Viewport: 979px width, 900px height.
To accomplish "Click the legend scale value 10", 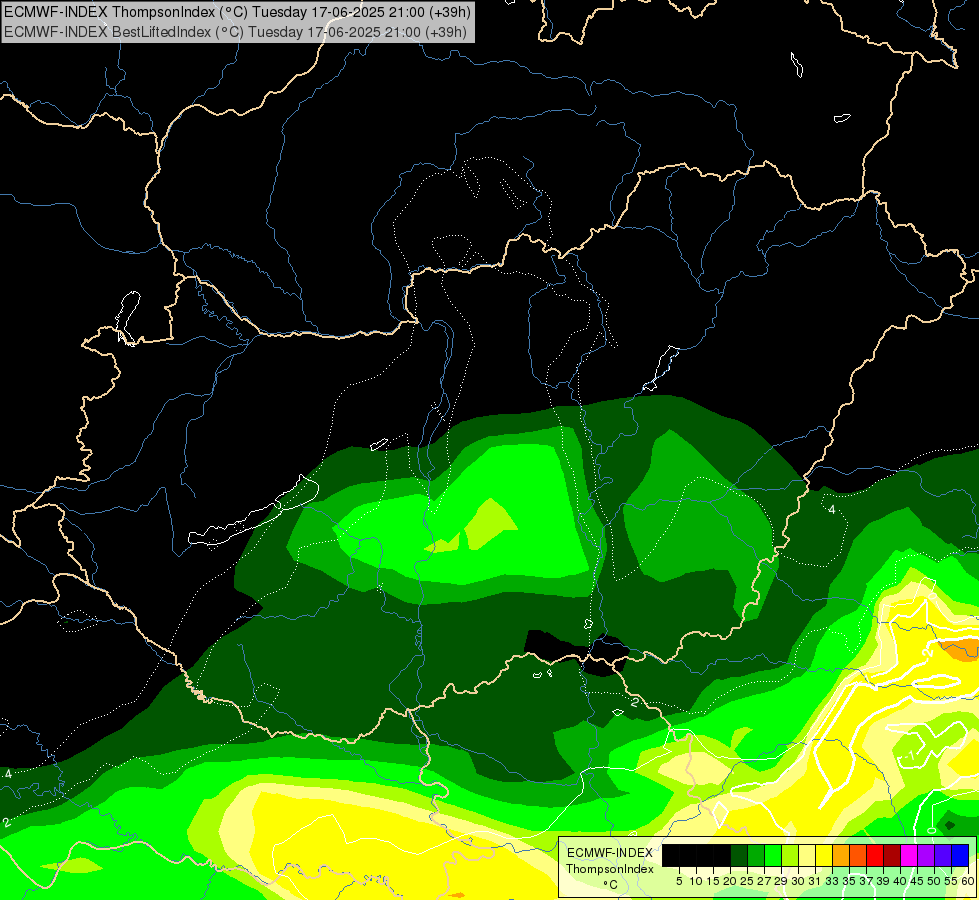I will coord(696,881).
